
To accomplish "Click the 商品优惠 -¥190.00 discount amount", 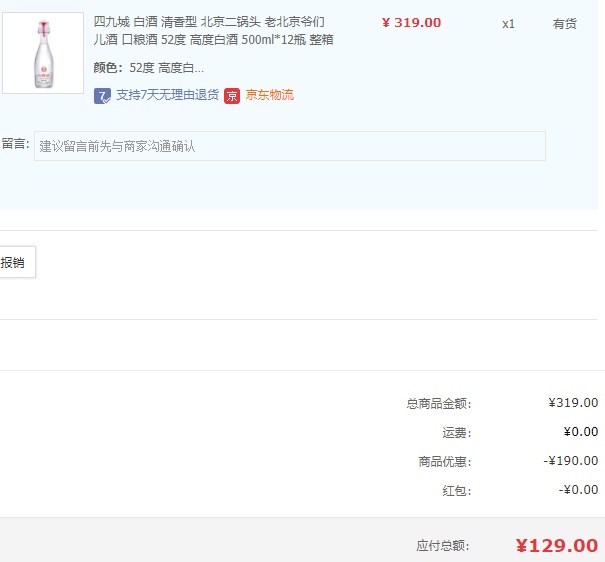I will click(x=571, y=461).
